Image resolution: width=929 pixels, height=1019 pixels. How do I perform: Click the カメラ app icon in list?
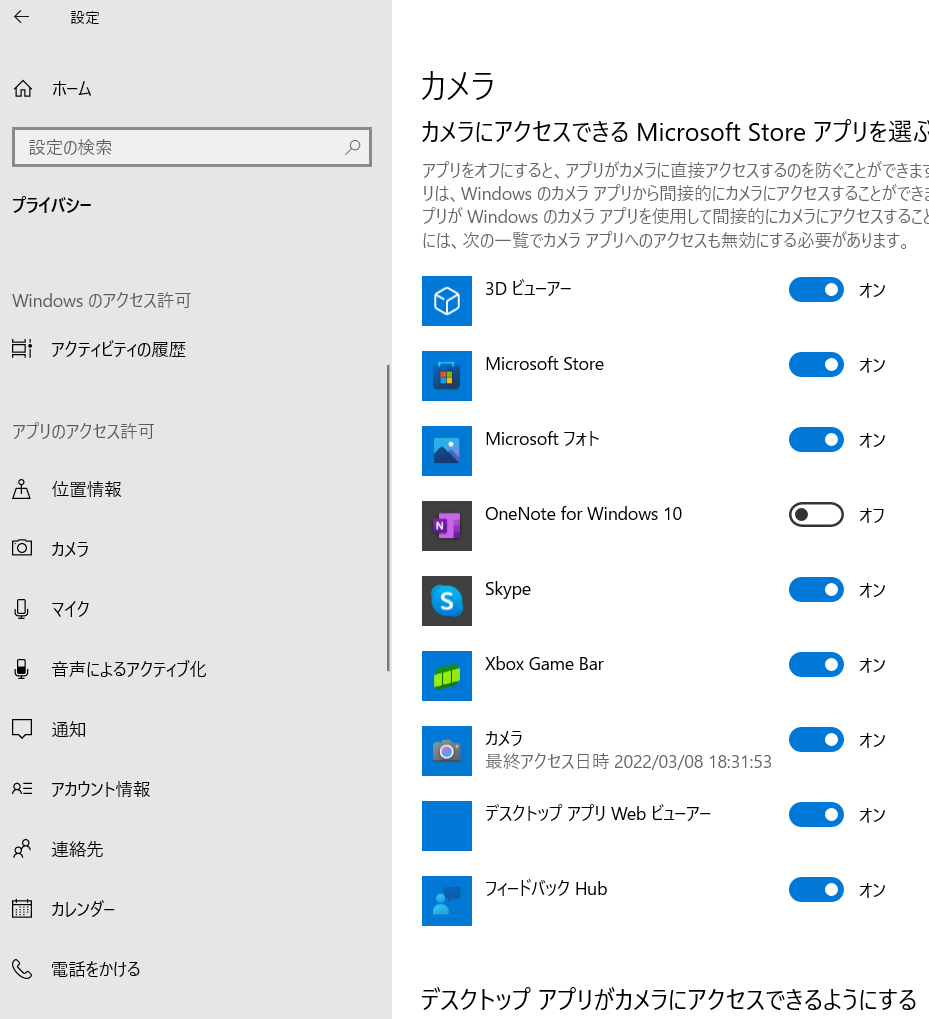click(x=447, y=751)
